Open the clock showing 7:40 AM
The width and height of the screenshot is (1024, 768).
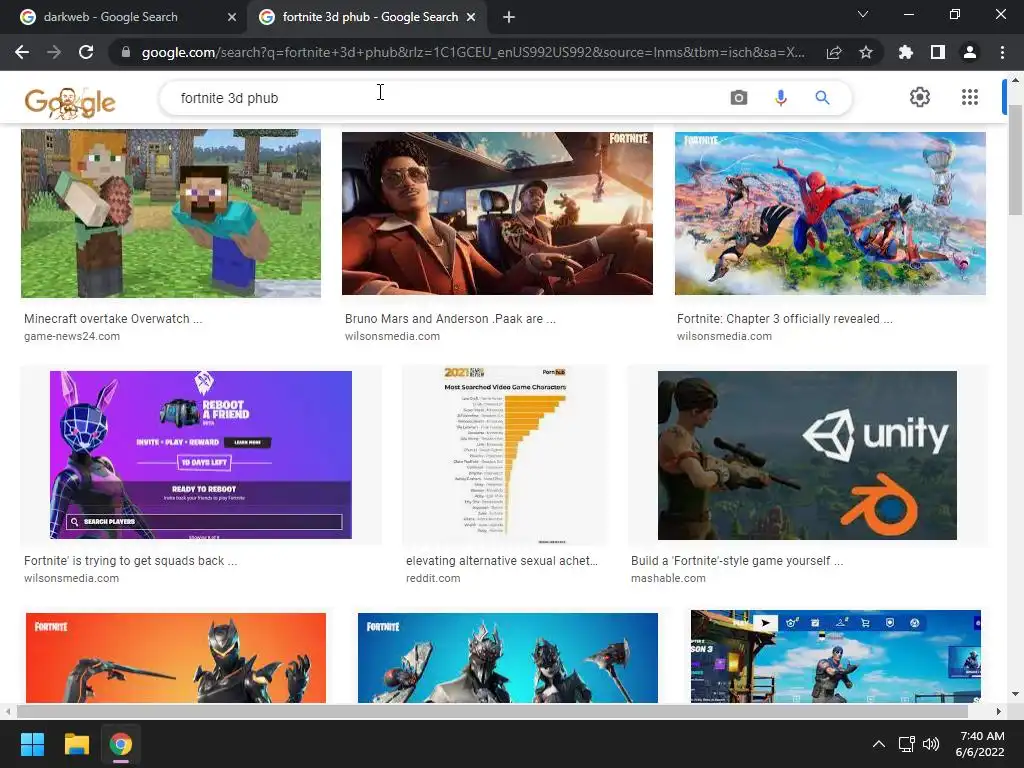(x=980, y=744)
